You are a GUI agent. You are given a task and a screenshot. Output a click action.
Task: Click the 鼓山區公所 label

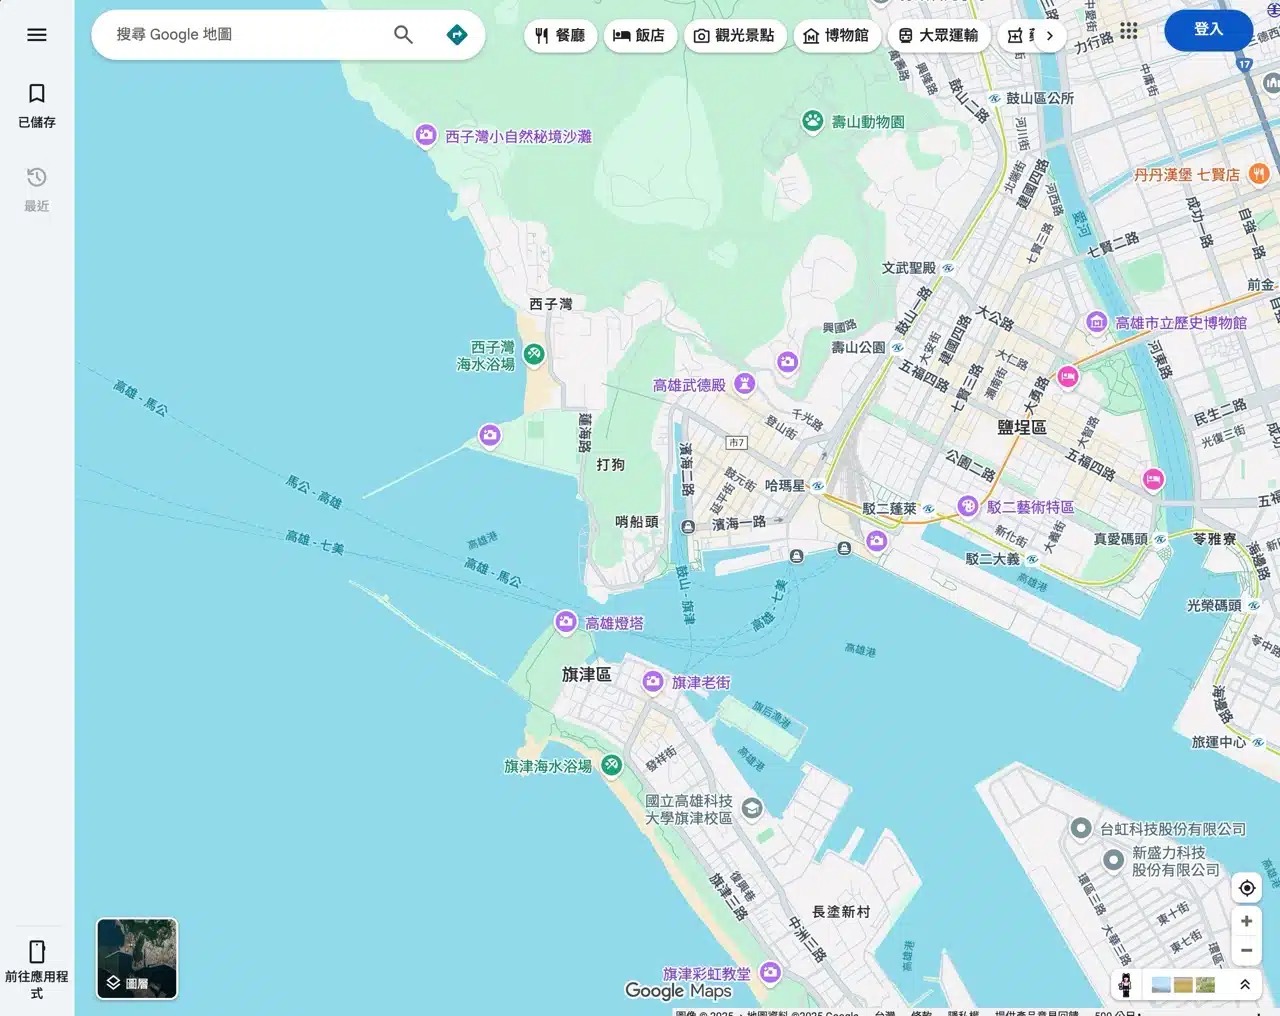click(x=1040, y=98)
